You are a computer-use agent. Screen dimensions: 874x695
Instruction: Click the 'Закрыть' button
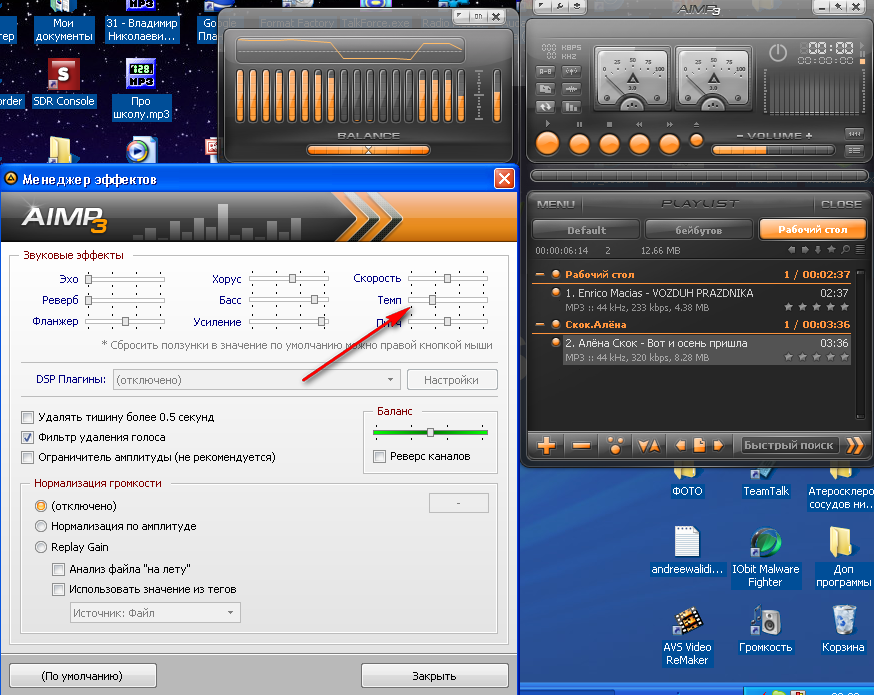434,676
